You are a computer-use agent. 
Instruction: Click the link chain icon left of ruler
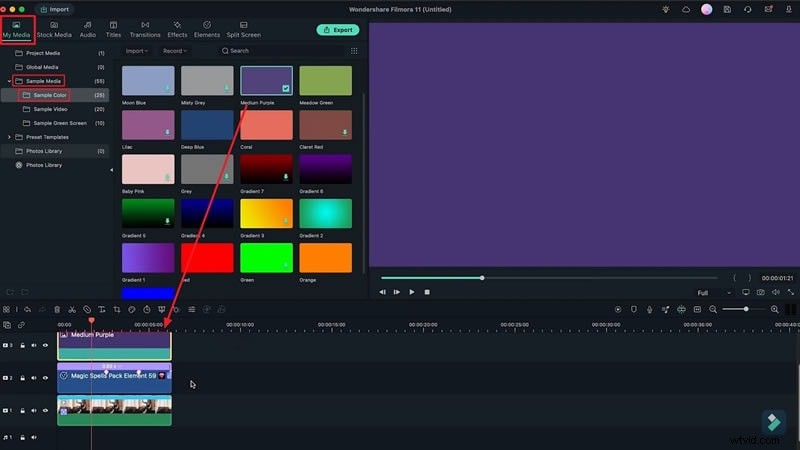tap(21, 325)
